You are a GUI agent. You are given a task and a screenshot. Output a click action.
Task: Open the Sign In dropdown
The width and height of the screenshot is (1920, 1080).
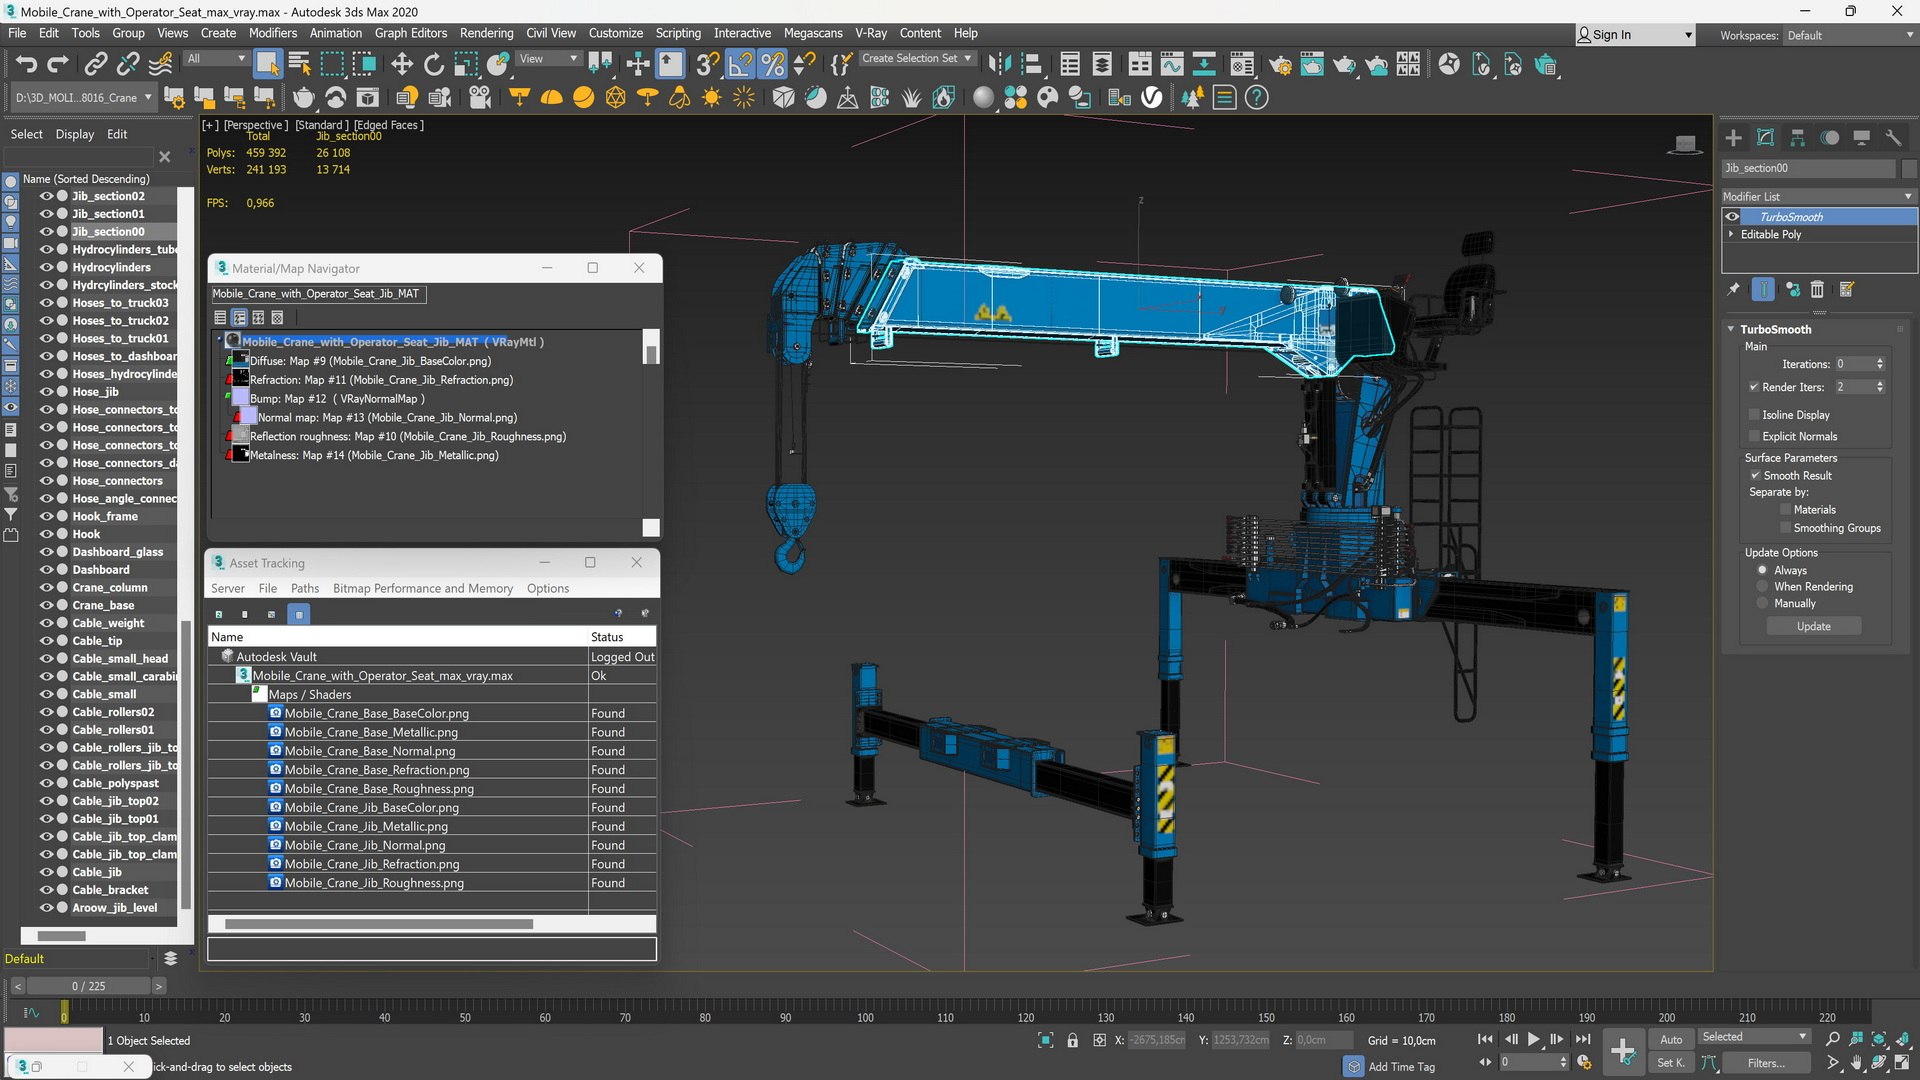[x=1635, y=35]
